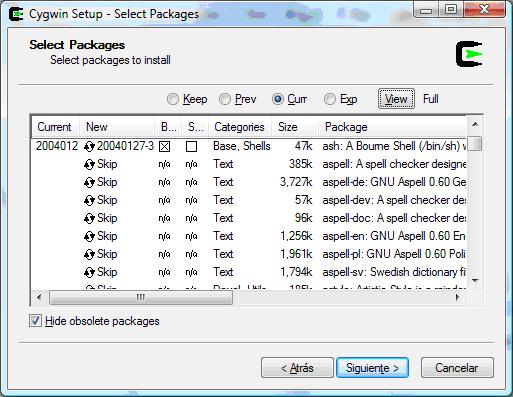513x397 pixels.
Task: Click the B... column header
Action: [168, 127]
